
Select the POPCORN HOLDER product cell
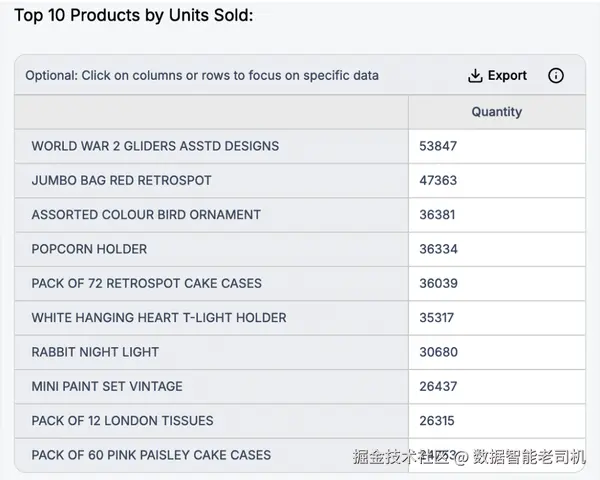click(89, 249)
